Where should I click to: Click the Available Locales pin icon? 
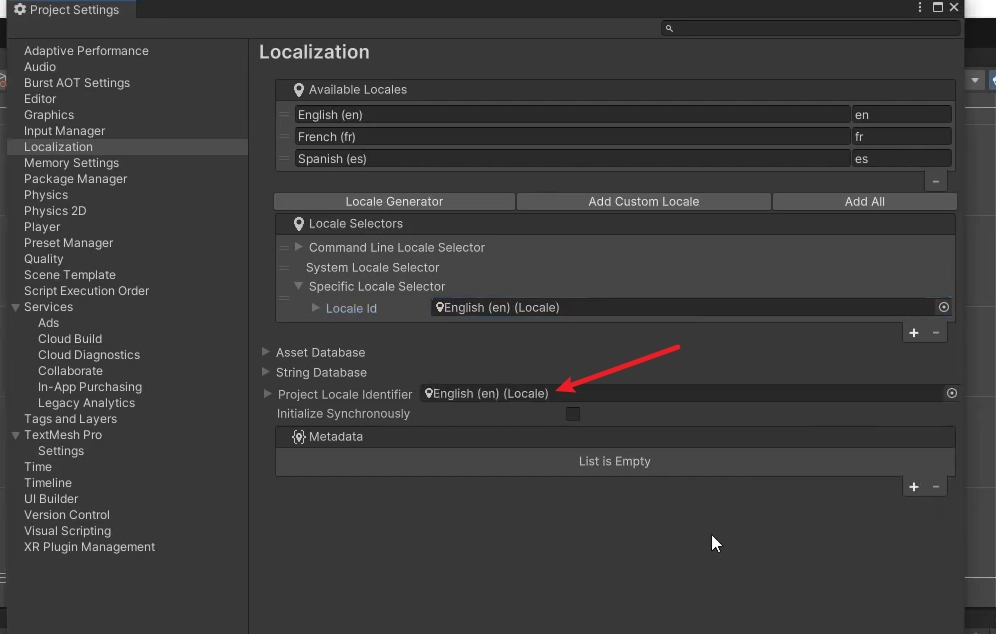coord(299,90)
